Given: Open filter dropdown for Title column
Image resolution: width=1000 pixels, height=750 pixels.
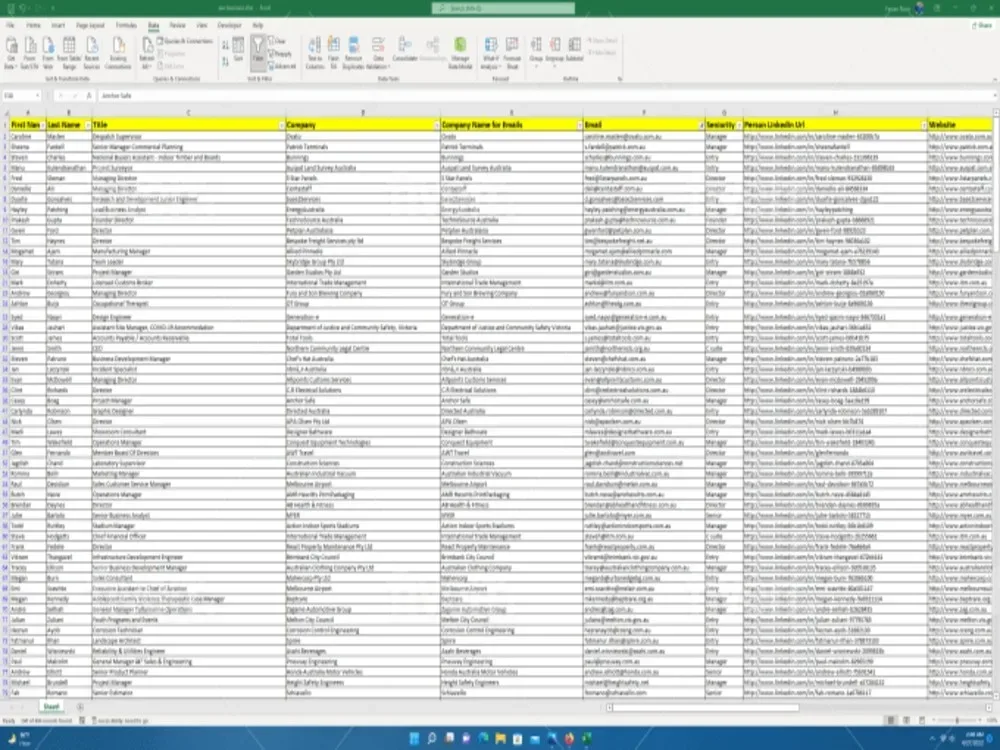Looking at the screenshot, I should 281,126.
